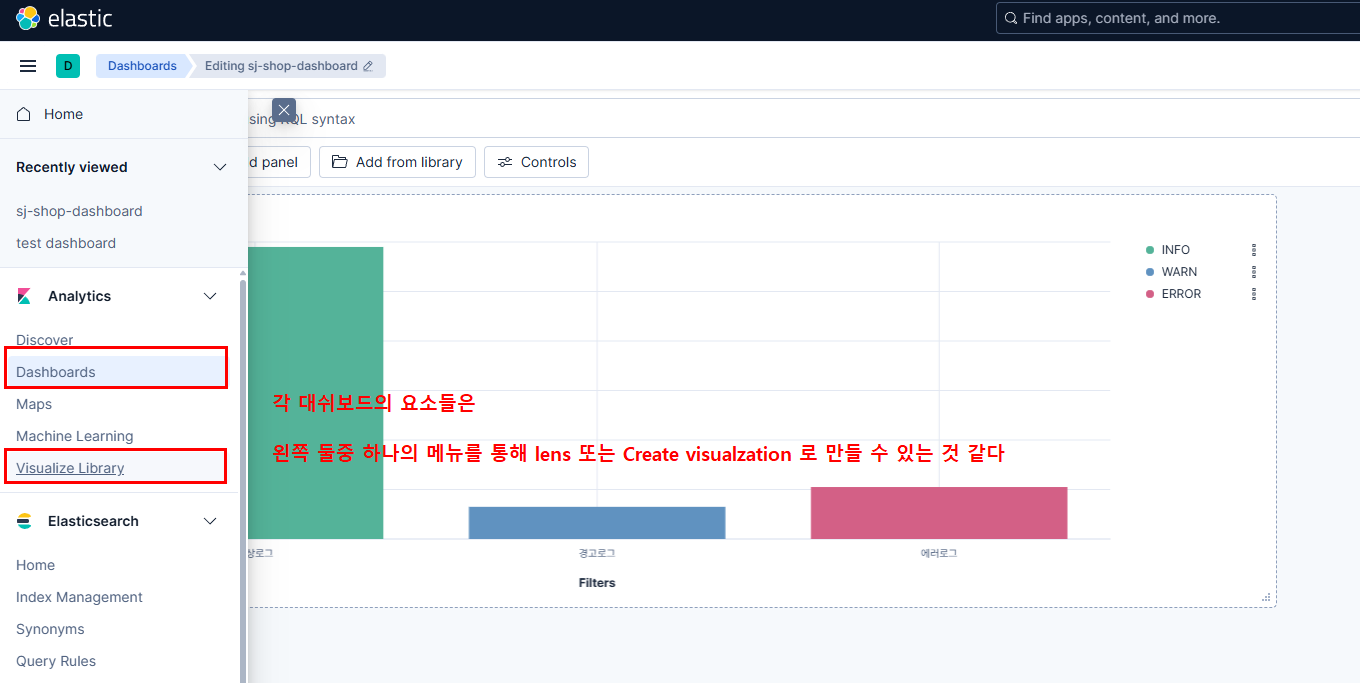The height and width of the screenshot is (683, 1360).
Task: Click the Filters axis title
Action: [597, 582]
